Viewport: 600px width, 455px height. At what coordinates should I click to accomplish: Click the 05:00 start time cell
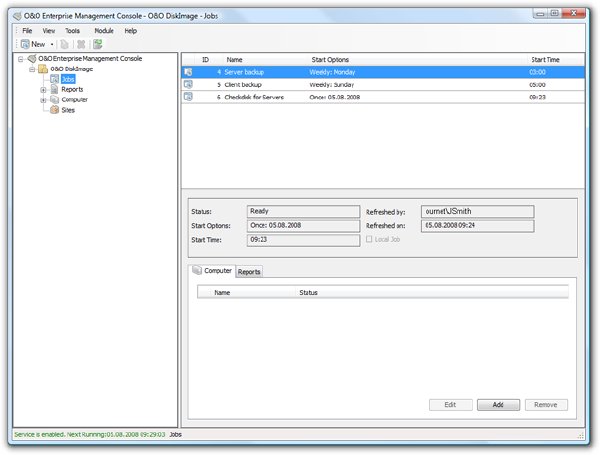point(537,85)
